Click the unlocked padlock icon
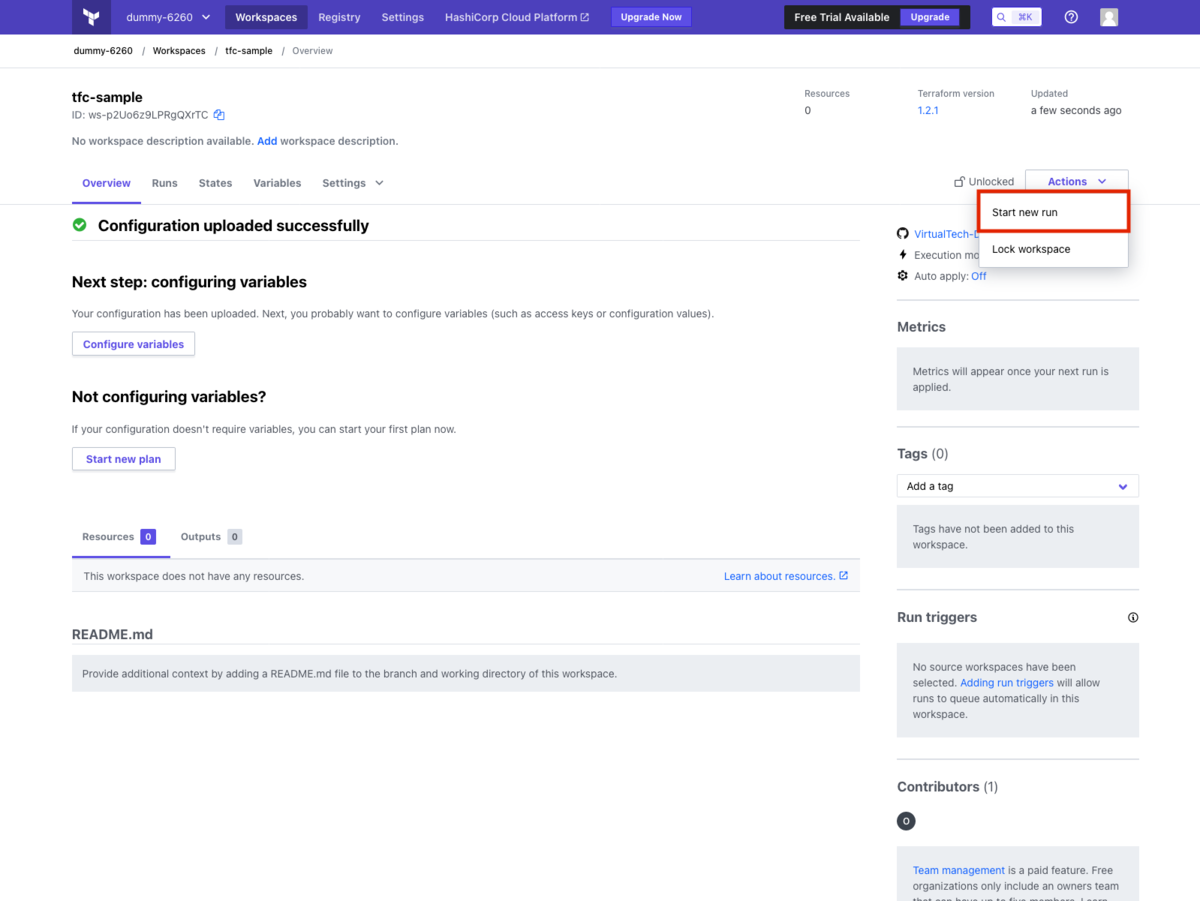Screen dimensions: 1200x901 click(x=959, y=181)
